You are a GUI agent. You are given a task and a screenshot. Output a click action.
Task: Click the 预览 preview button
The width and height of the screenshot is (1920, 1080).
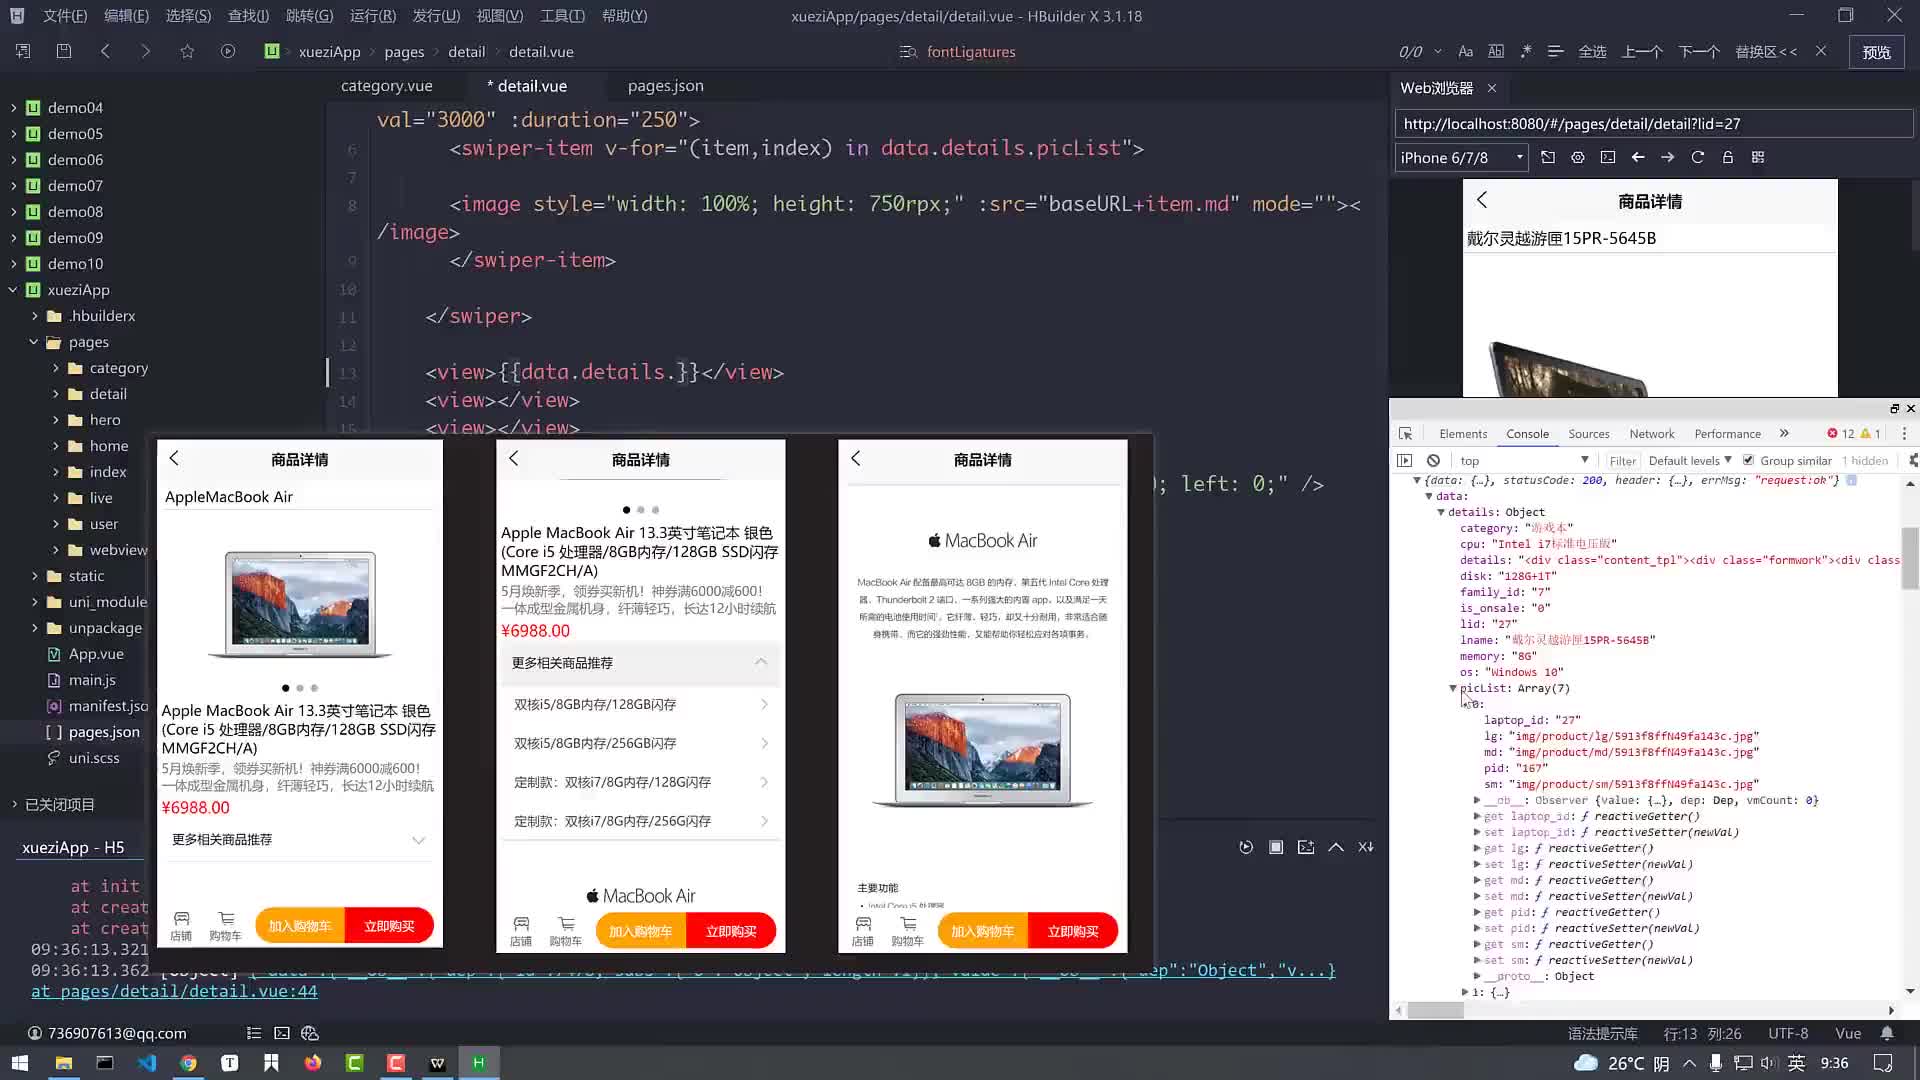[x=1877, y=52]
